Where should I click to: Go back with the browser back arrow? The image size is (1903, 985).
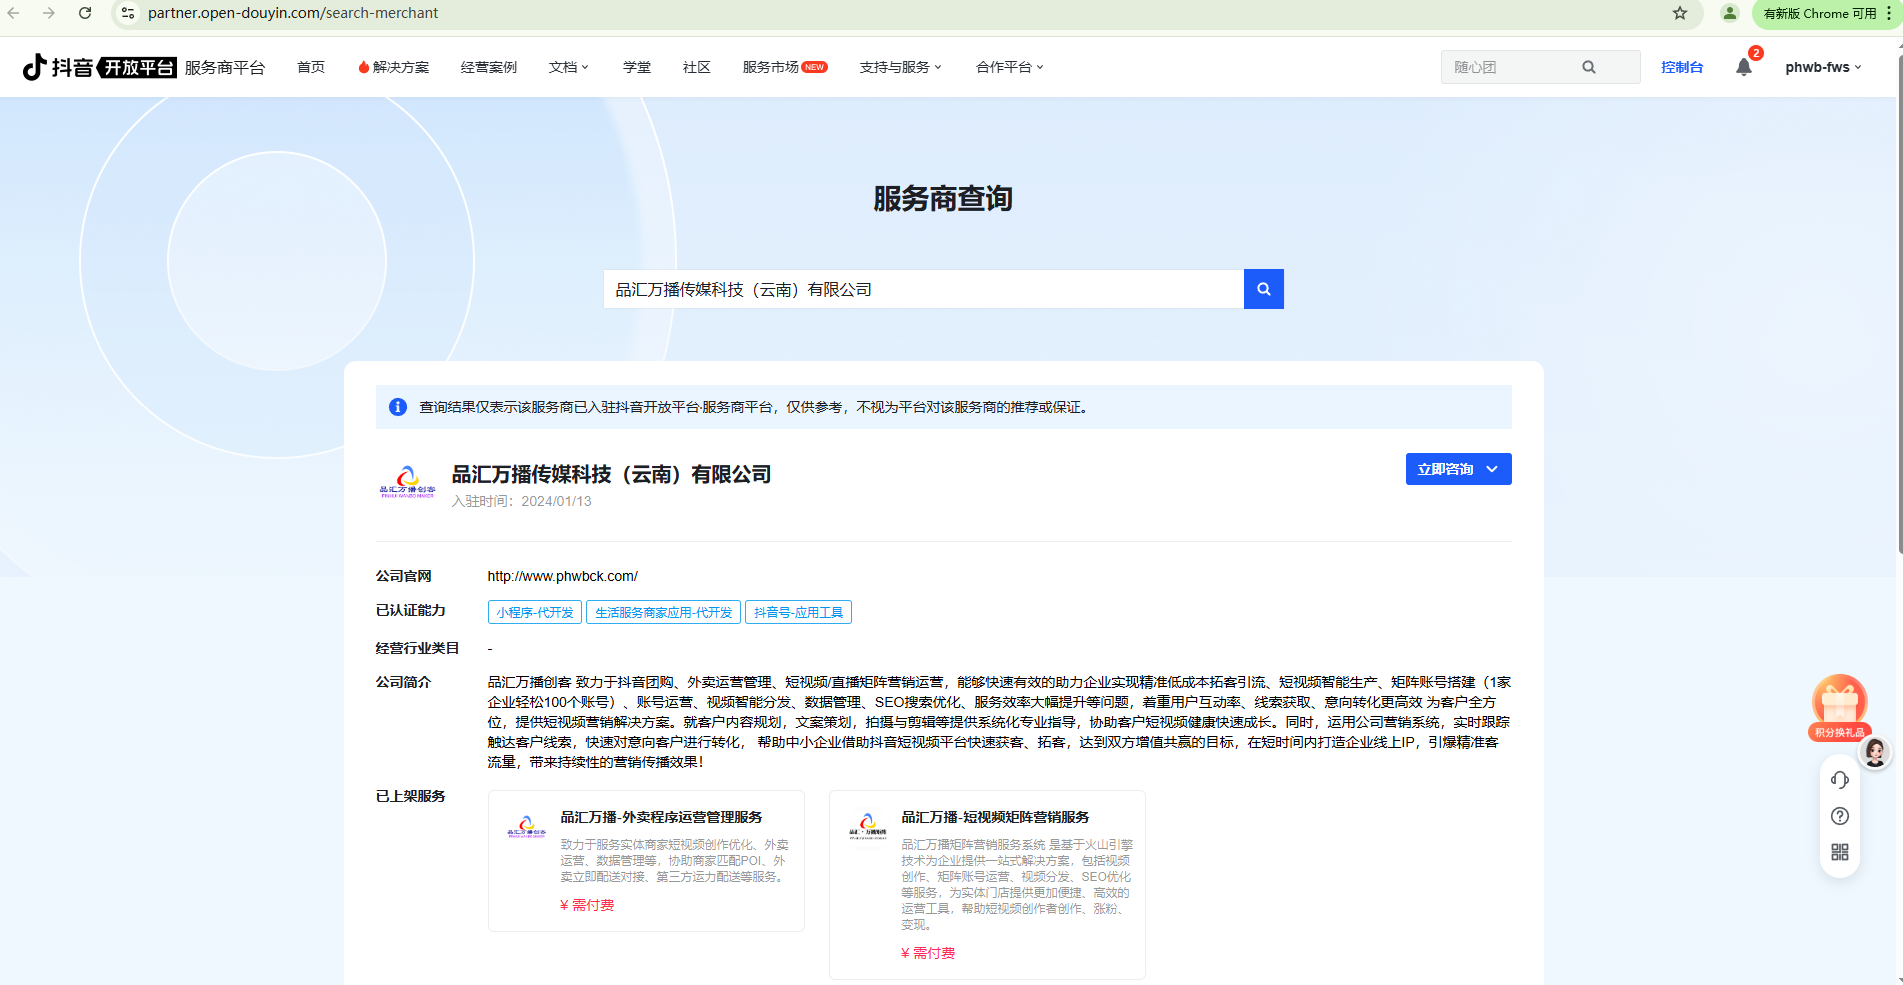pyautogui.click(x=14, y=13)
